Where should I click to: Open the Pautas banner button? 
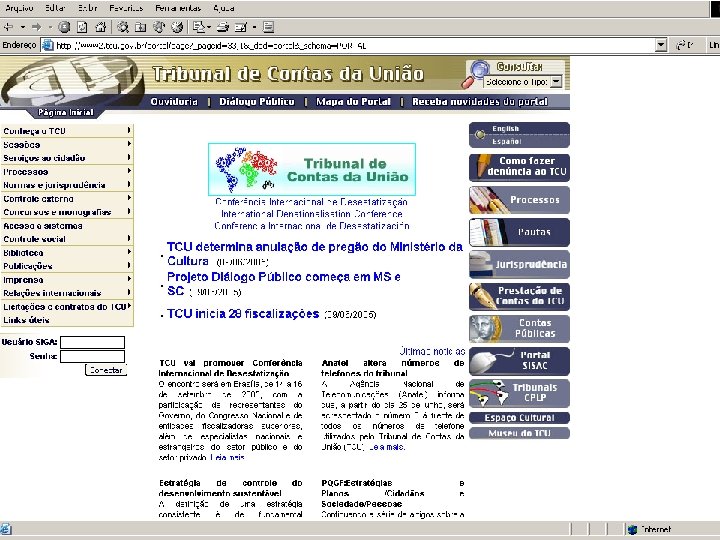point(519,232)
